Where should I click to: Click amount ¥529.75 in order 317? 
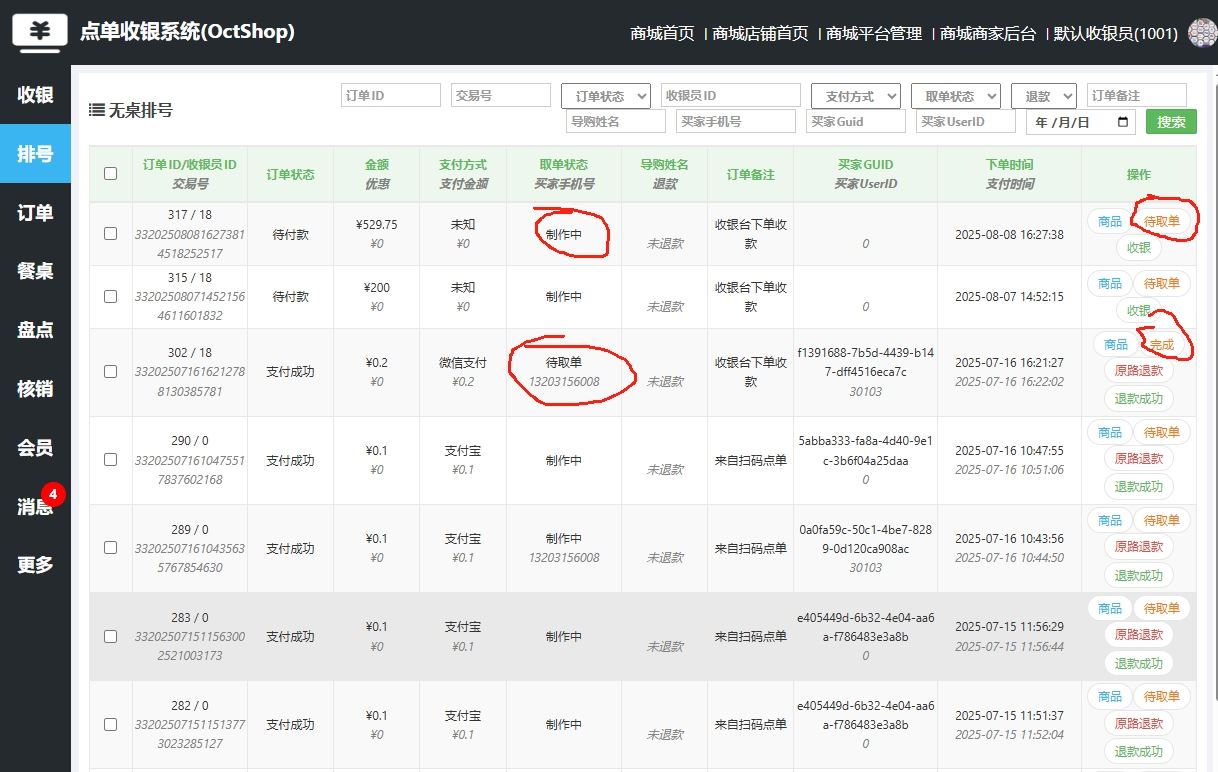(376, 225)
